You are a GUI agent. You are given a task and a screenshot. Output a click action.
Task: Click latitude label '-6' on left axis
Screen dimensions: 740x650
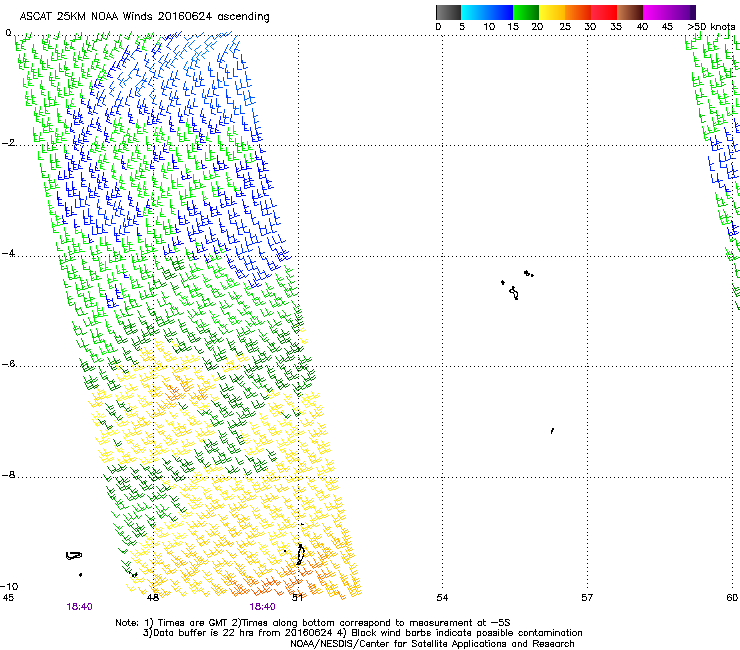point(8,364)
